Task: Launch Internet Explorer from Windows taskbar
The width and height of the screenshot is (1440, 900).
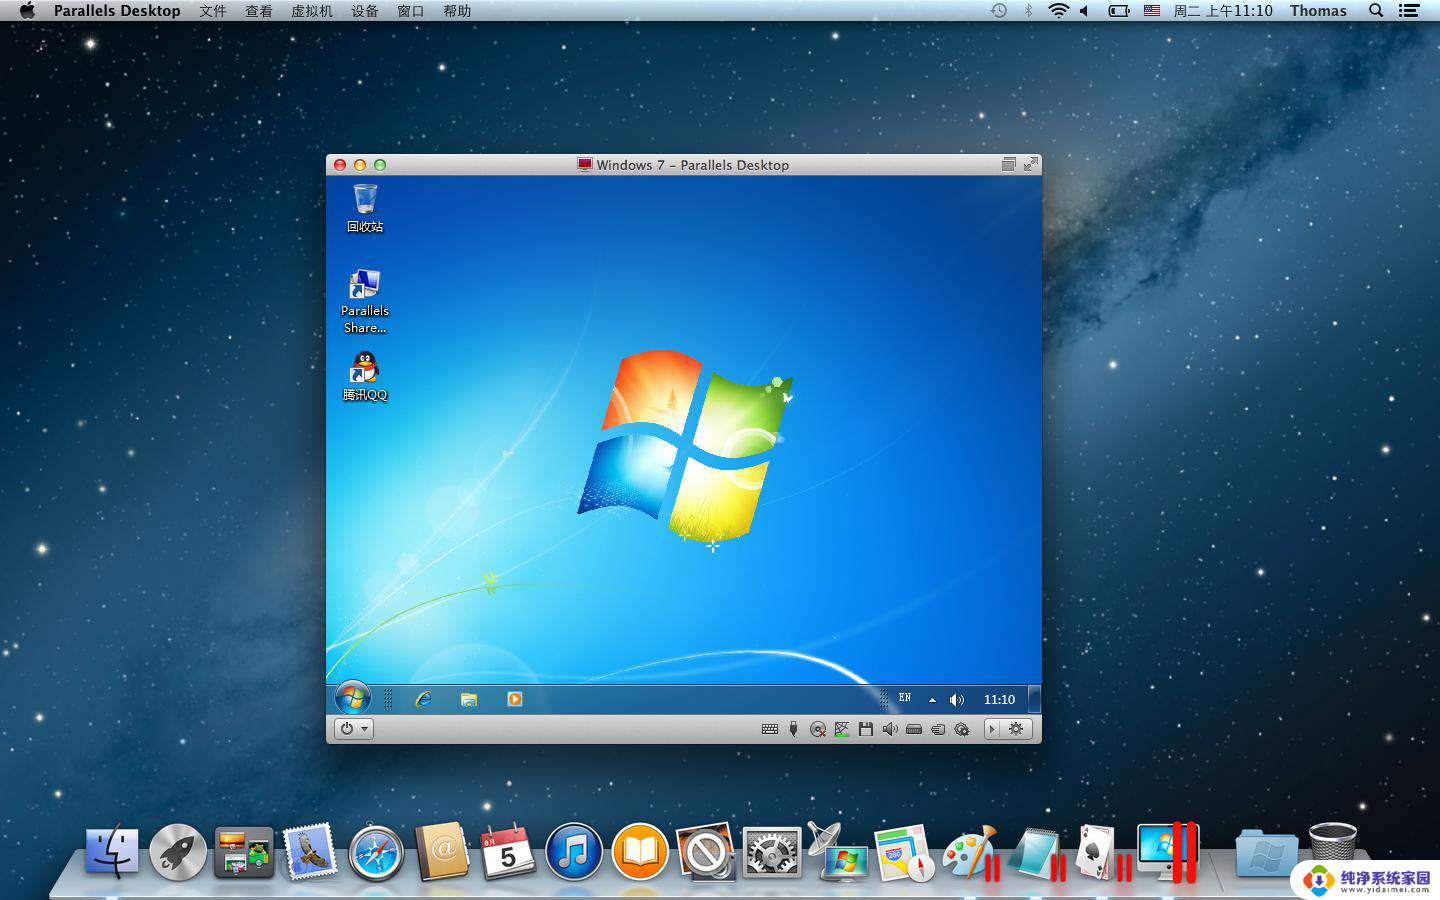Action: click(424, 699)
